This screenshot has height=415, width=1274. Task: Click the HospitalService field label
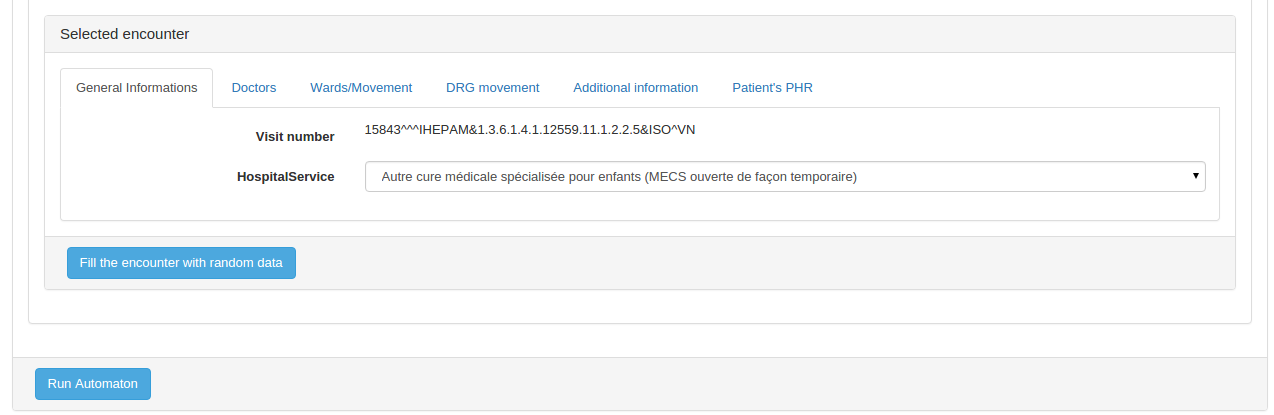285,177
